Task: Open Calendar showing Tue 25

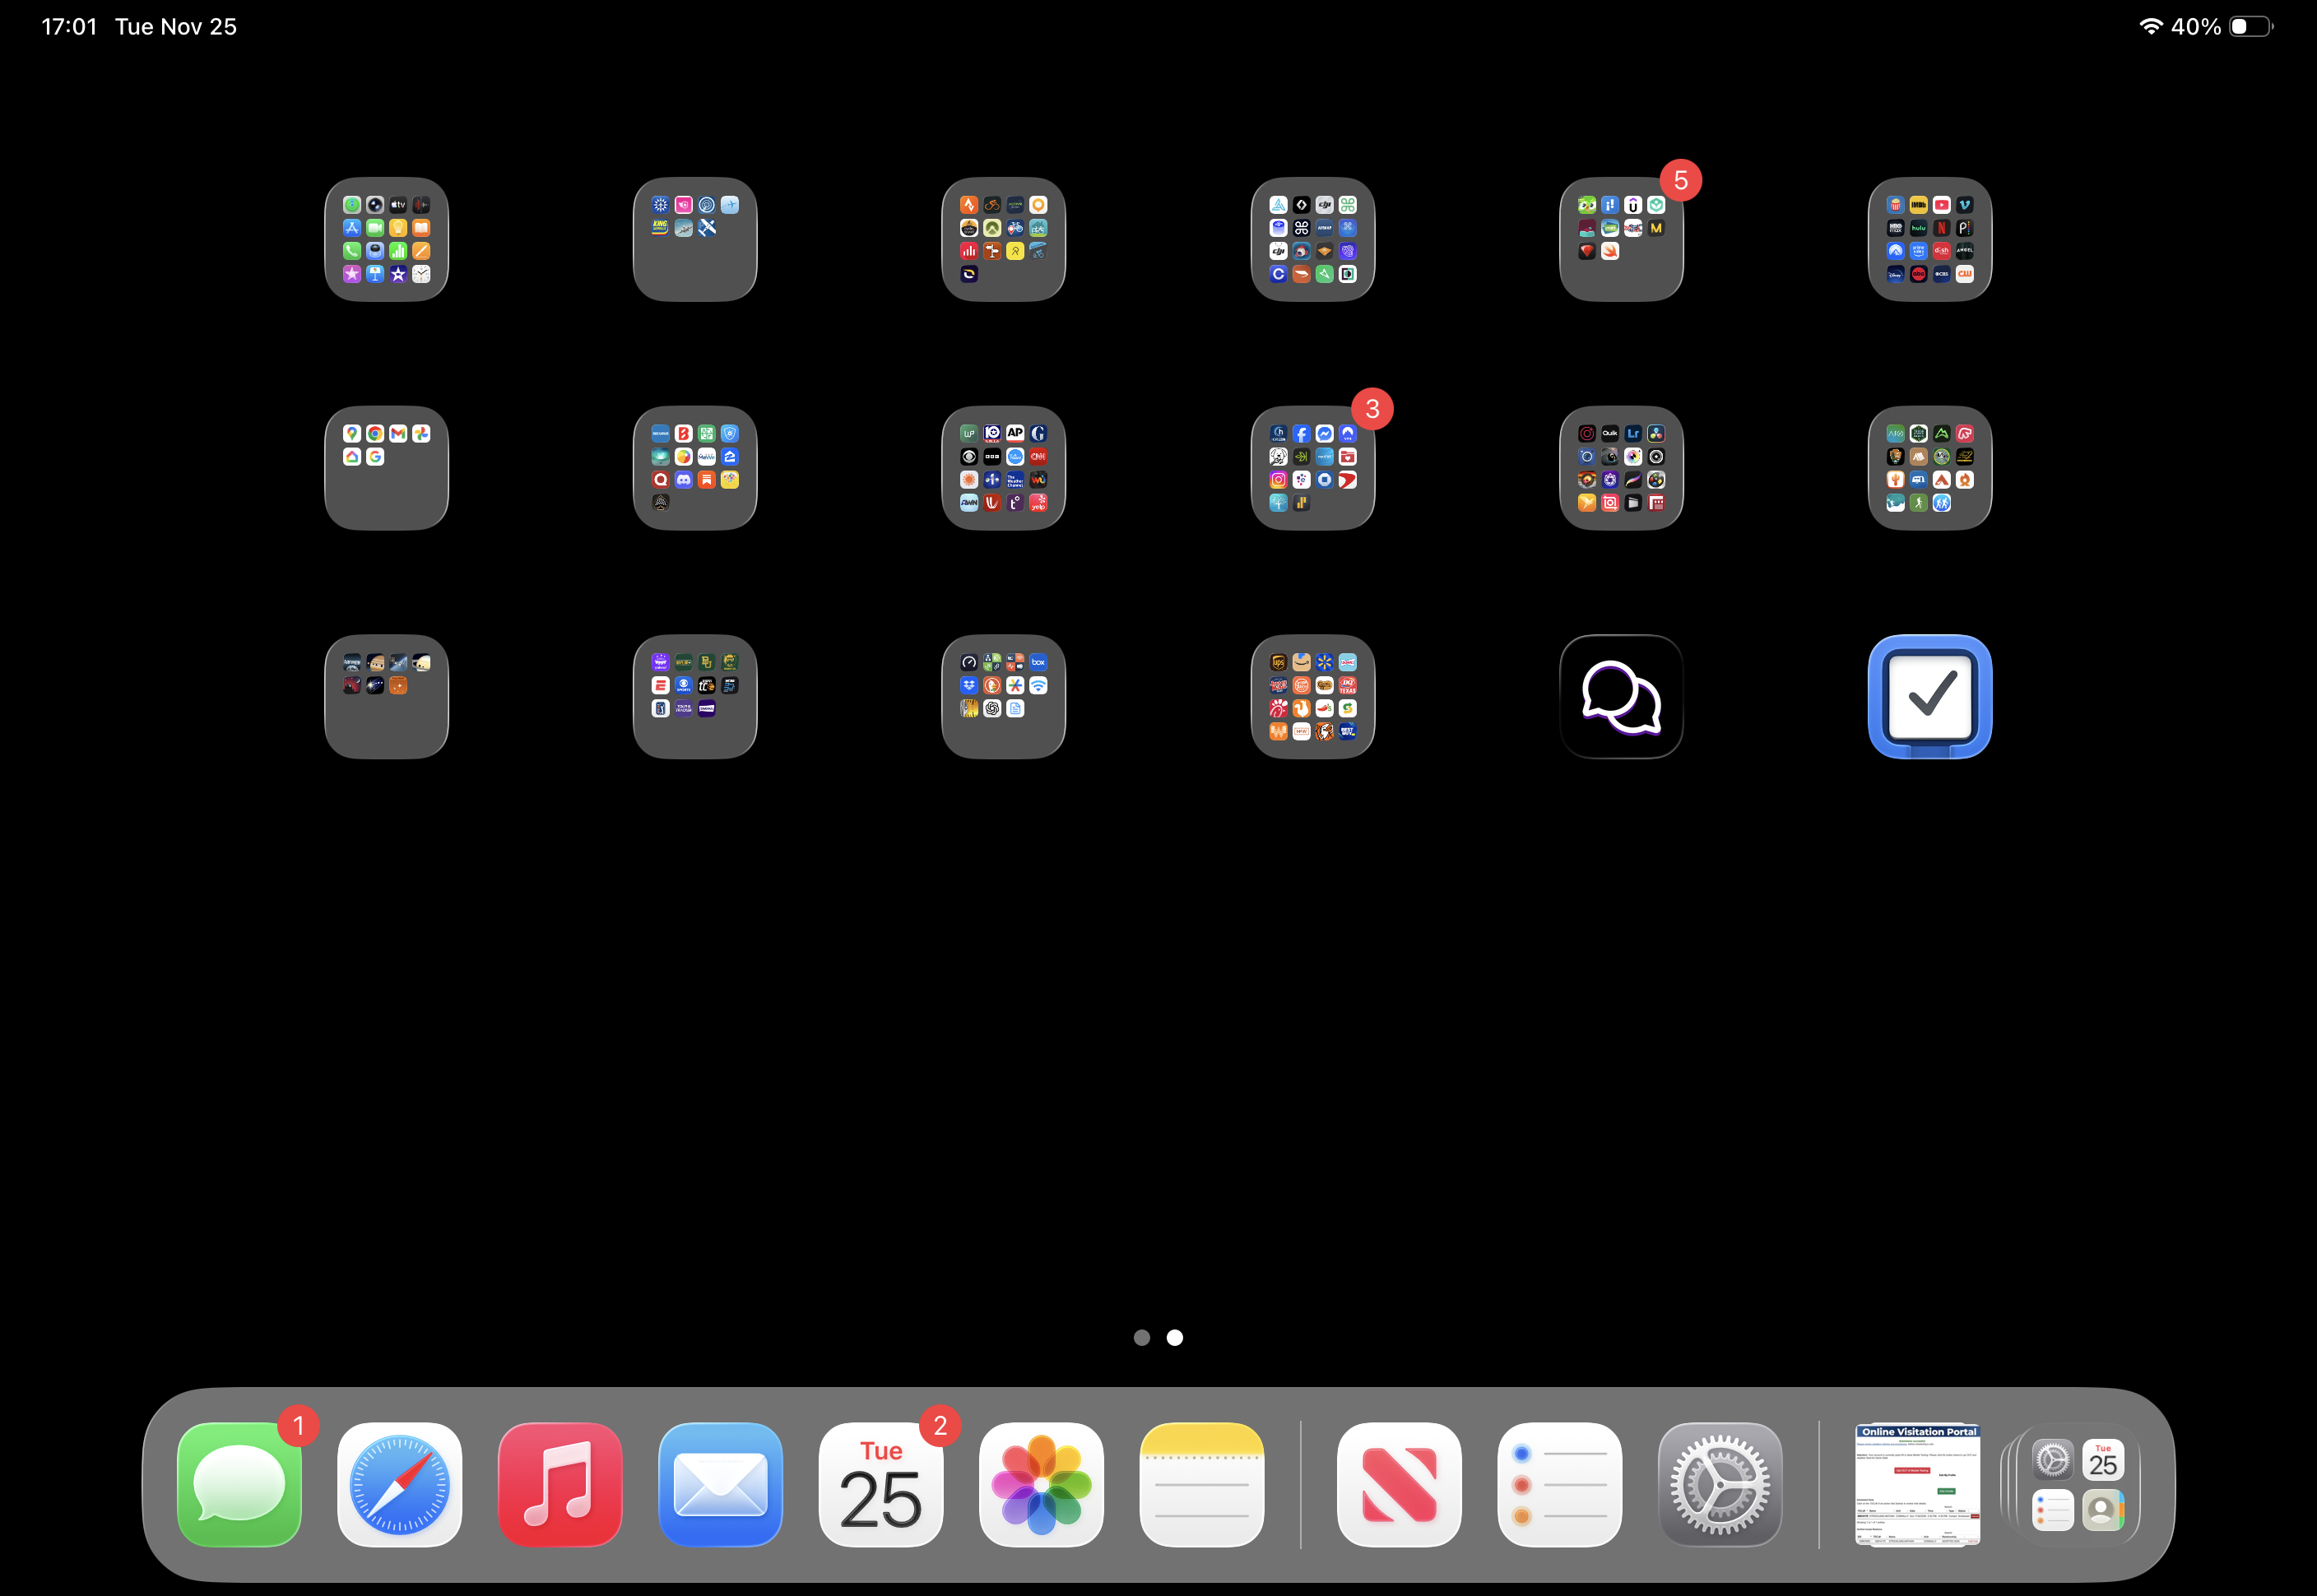Action: tap(881, 1484)
